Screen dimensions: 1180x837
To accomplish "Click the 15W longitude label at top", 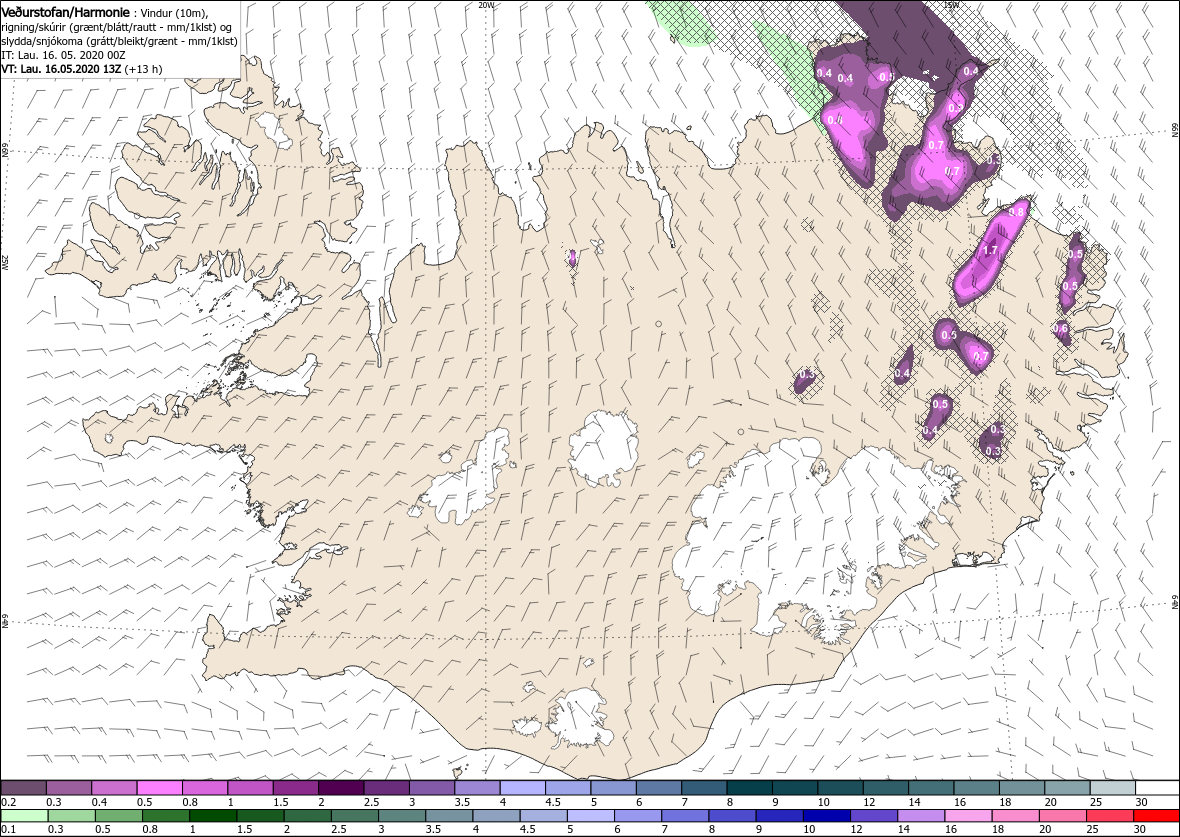I will (x=950, y=5).
